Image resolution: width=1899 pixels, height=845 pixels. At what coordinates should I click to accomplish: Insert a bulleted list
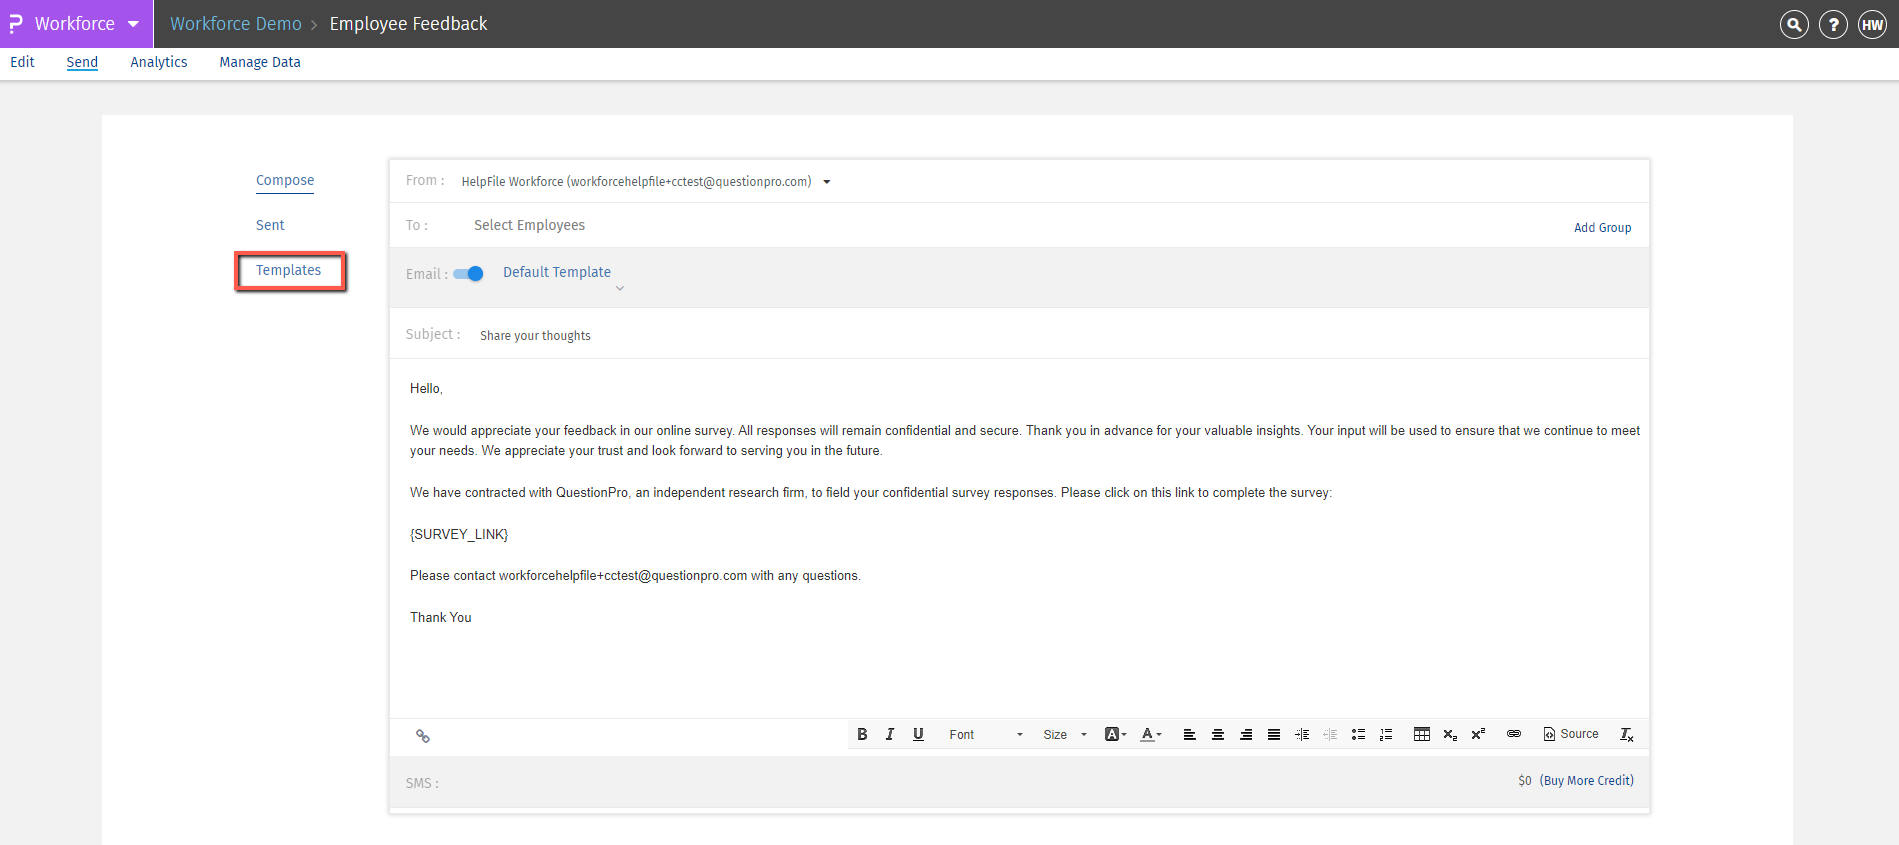(x=1358, y=734)
